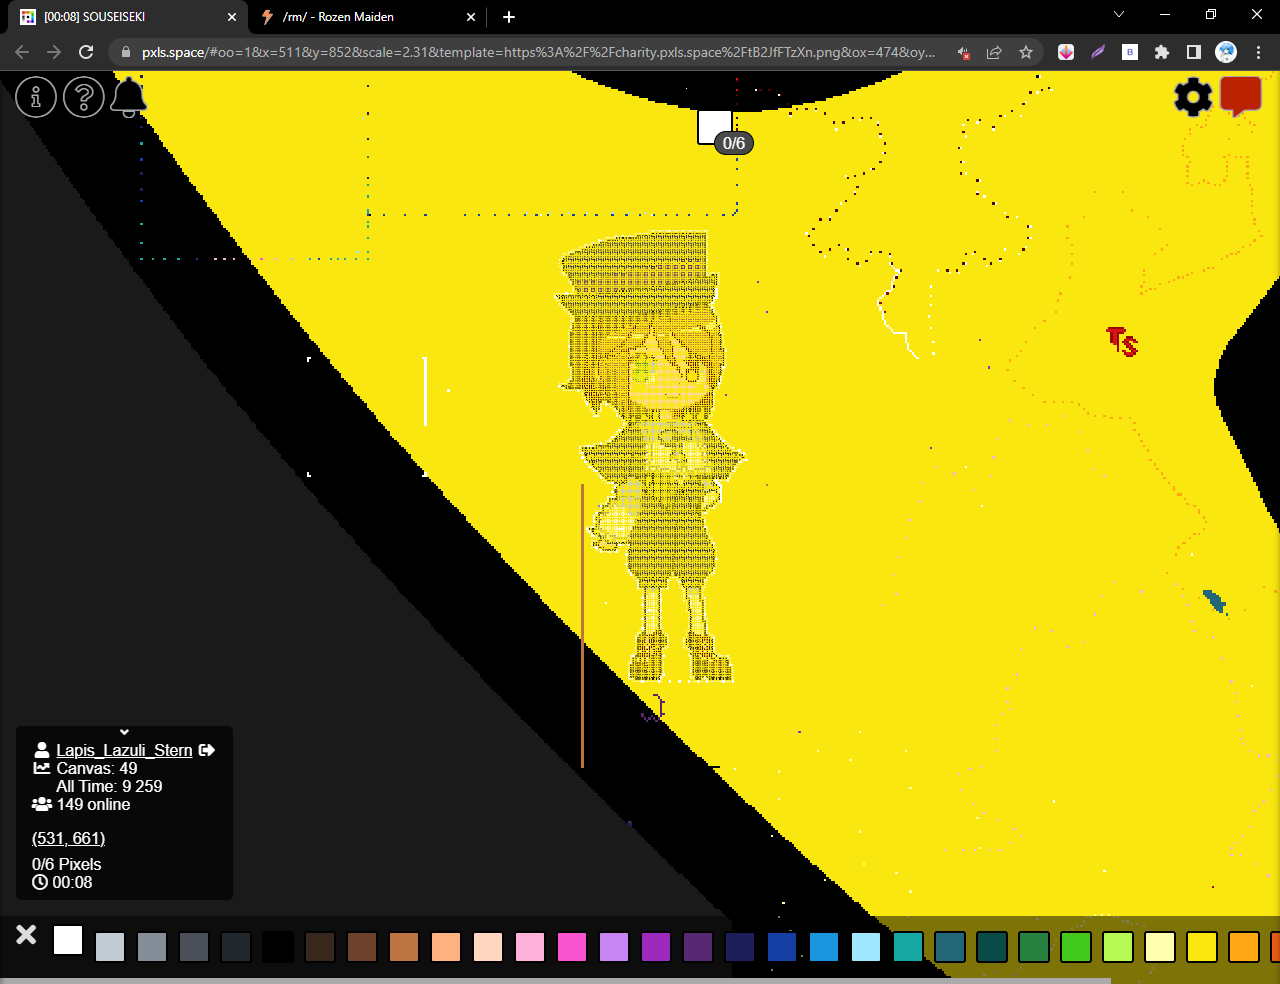Click the logout icon beside username
This screenshot has height=984, width=1280.
click(x=207, y=750)
